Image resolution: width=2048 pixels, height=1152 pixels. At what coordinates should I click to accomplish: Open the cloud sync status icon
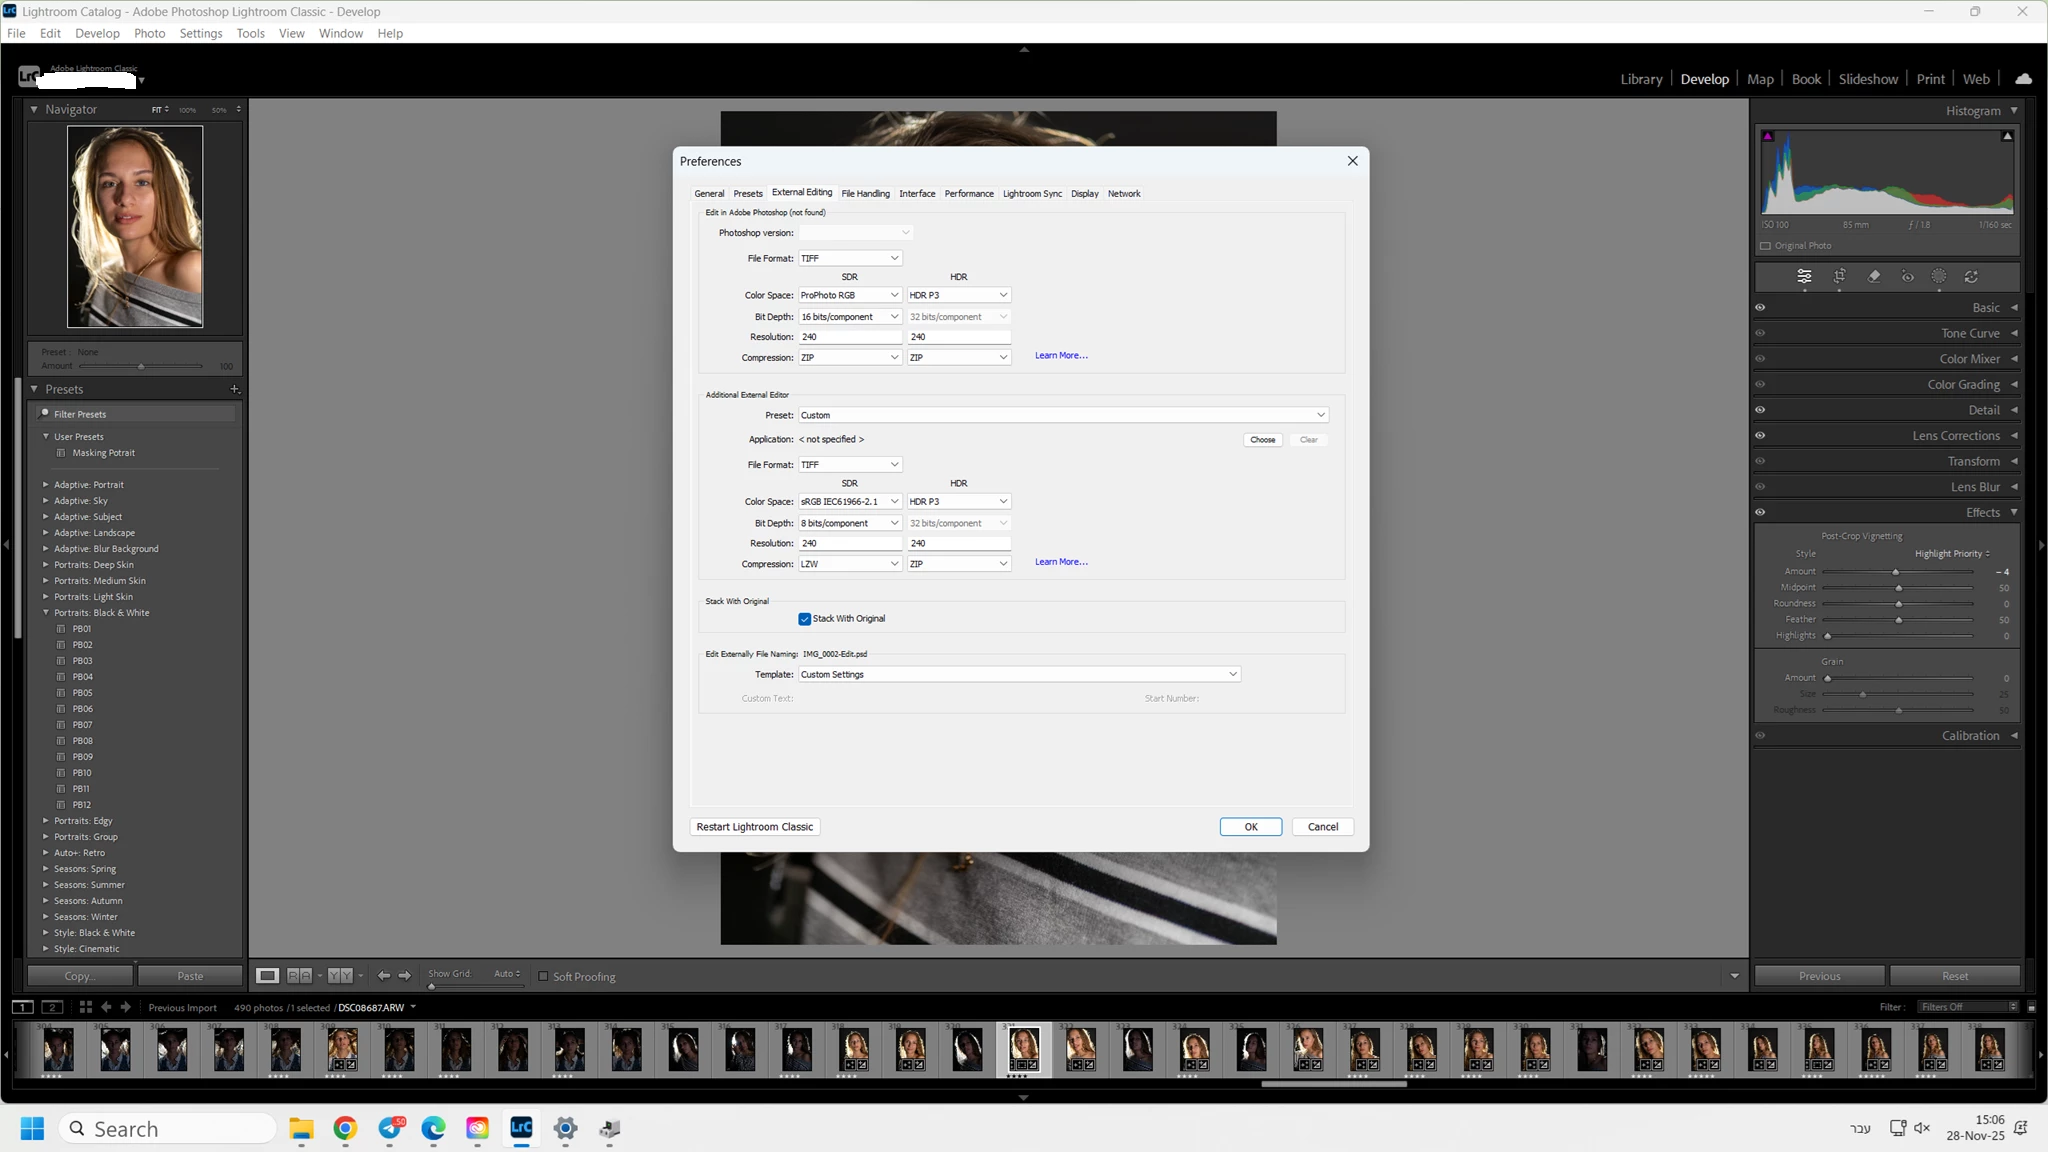click(2023, 79)
